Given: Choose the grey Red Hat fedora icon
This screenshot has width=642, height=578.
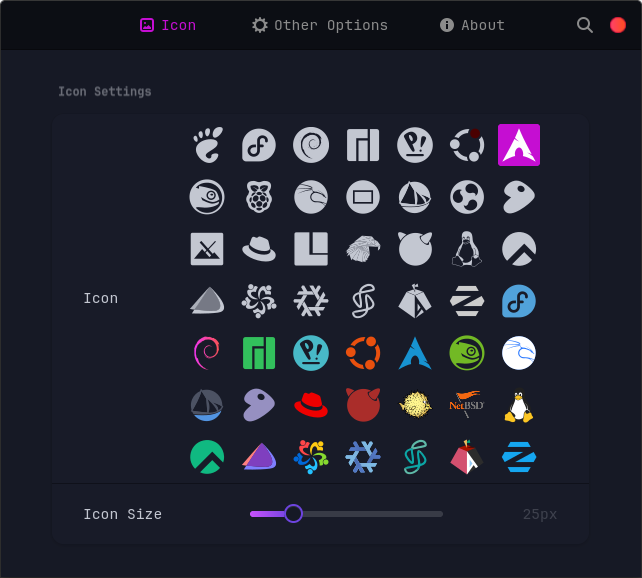Looking at the screenshot, I should (x=259, y=249).
